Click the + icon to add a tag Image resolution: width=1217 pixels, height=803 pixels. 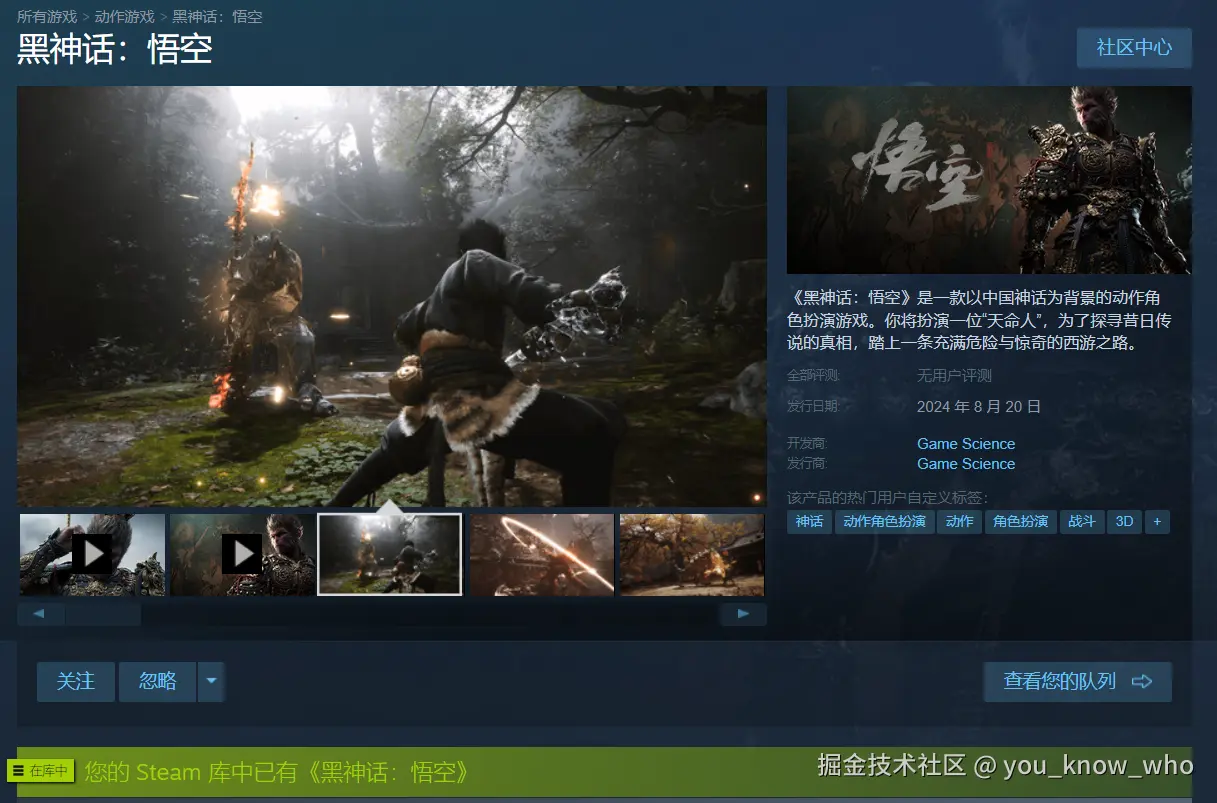(x=1157, y=521)
